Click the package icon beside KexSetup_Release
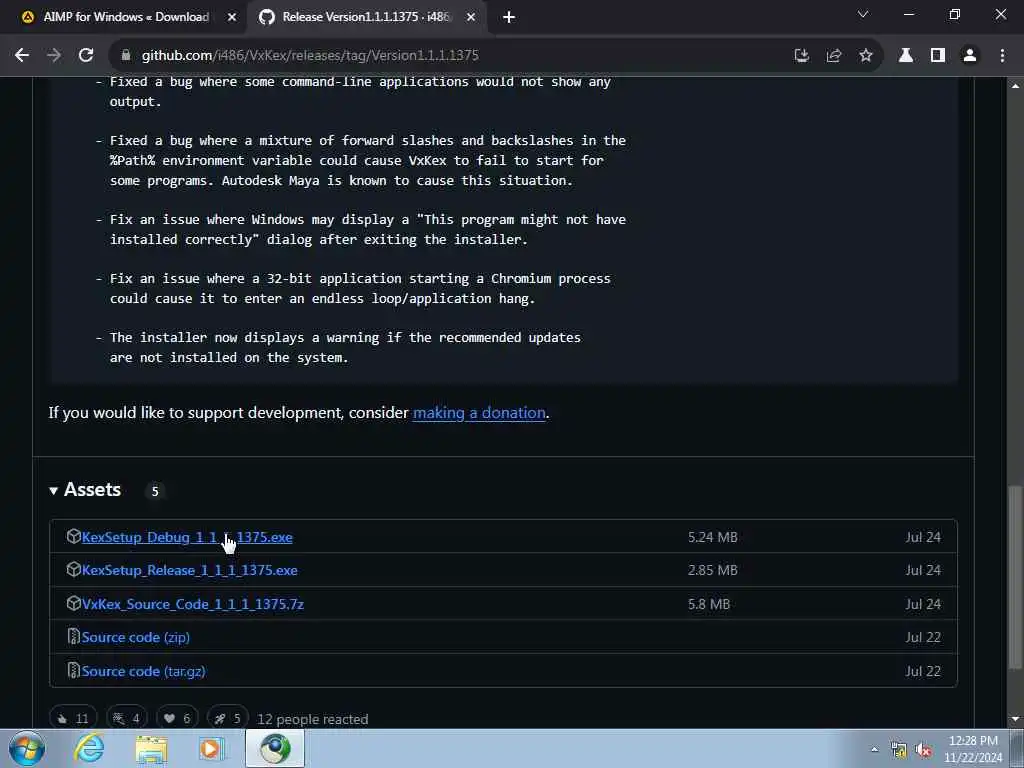The image size is (1024, 768). tap(74, 569)
